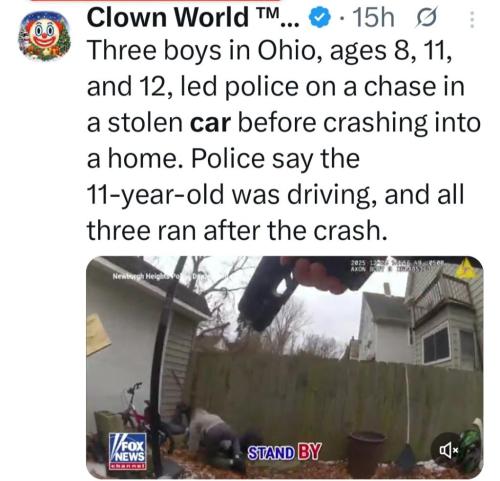Image resolution: width=500 pixels, height=481 pixels.
Task: Play the bodycam video thumbnail
Action: 284,367
